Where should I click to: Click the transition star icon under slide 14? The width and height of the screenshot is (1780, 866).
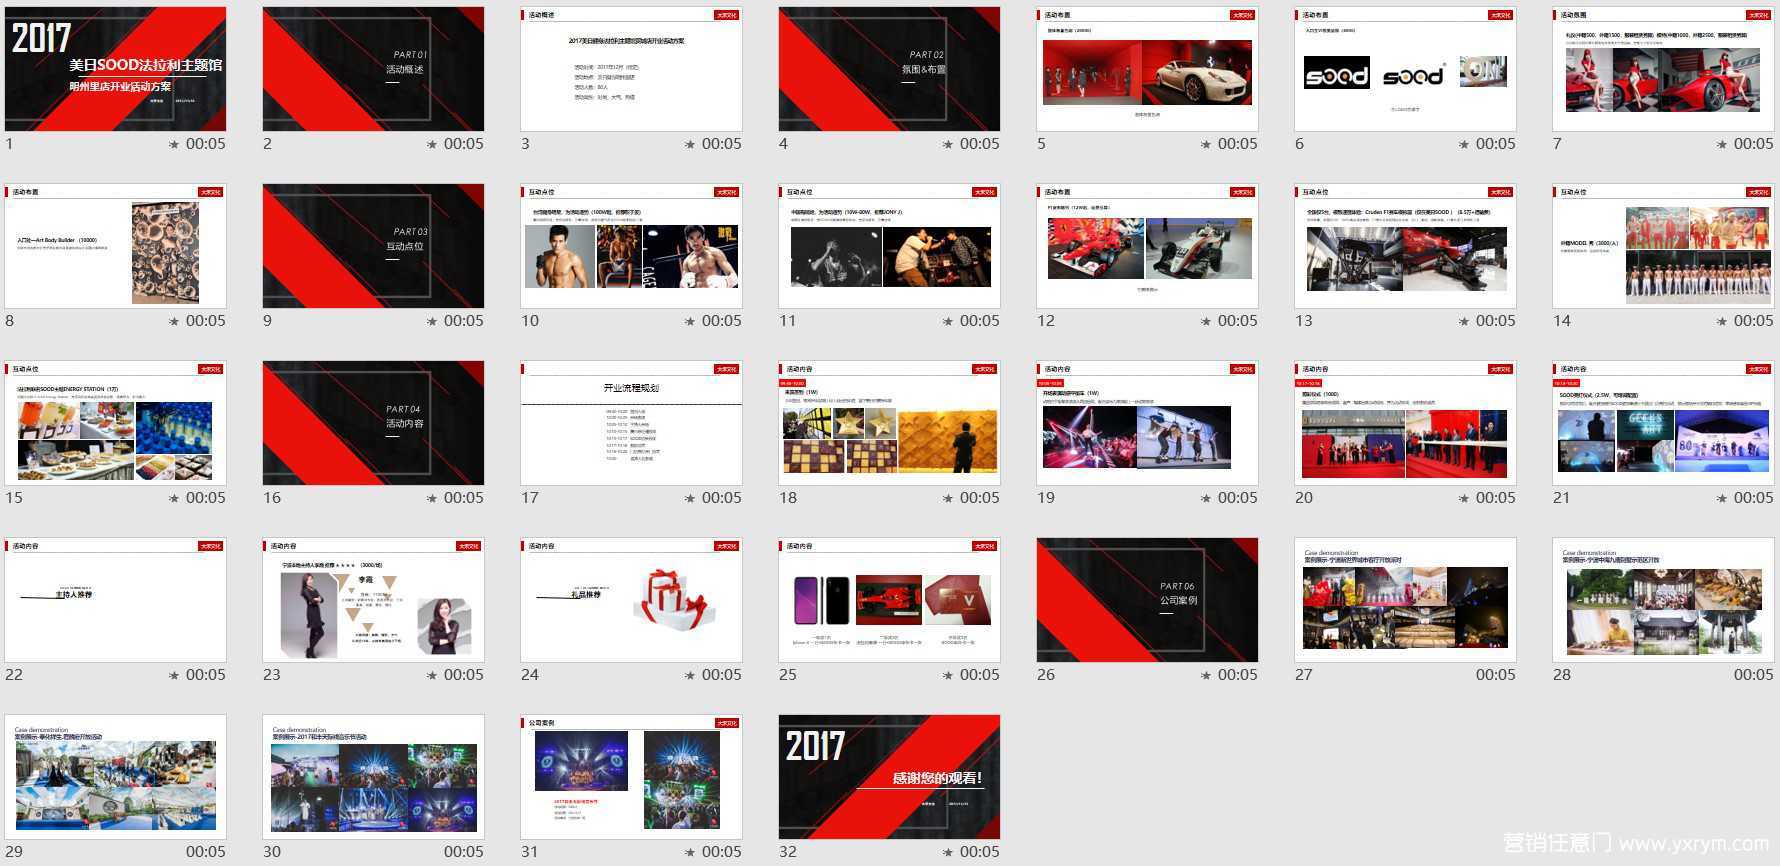[1722, 321]
